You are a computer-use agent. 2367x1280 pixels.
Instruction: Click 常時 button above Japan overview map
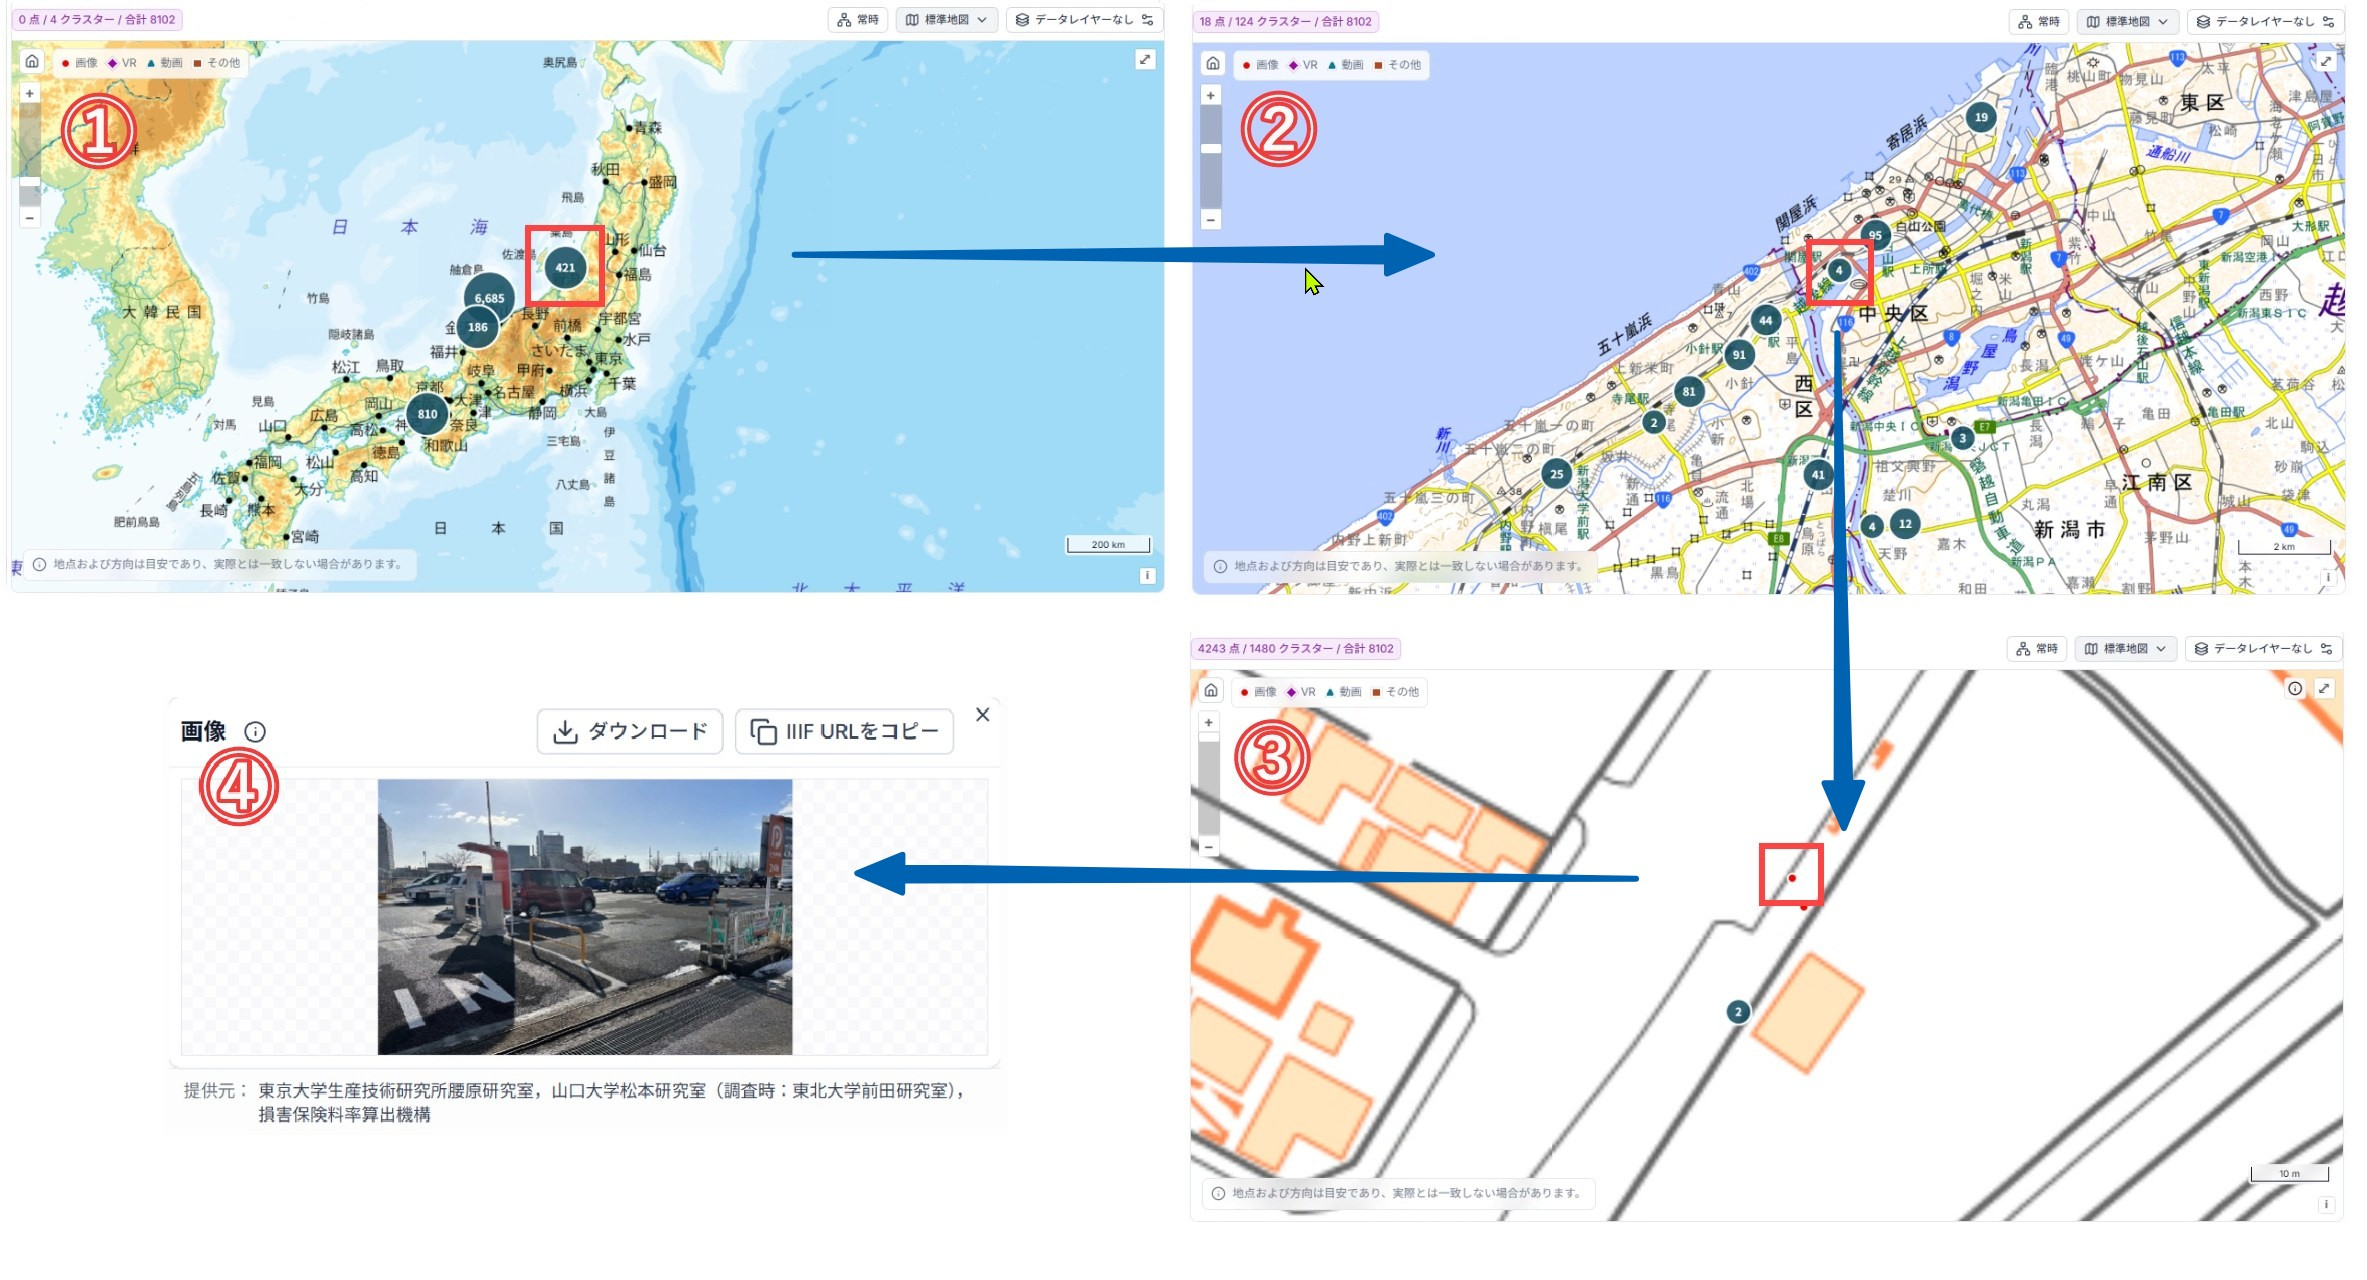[858, 20]
